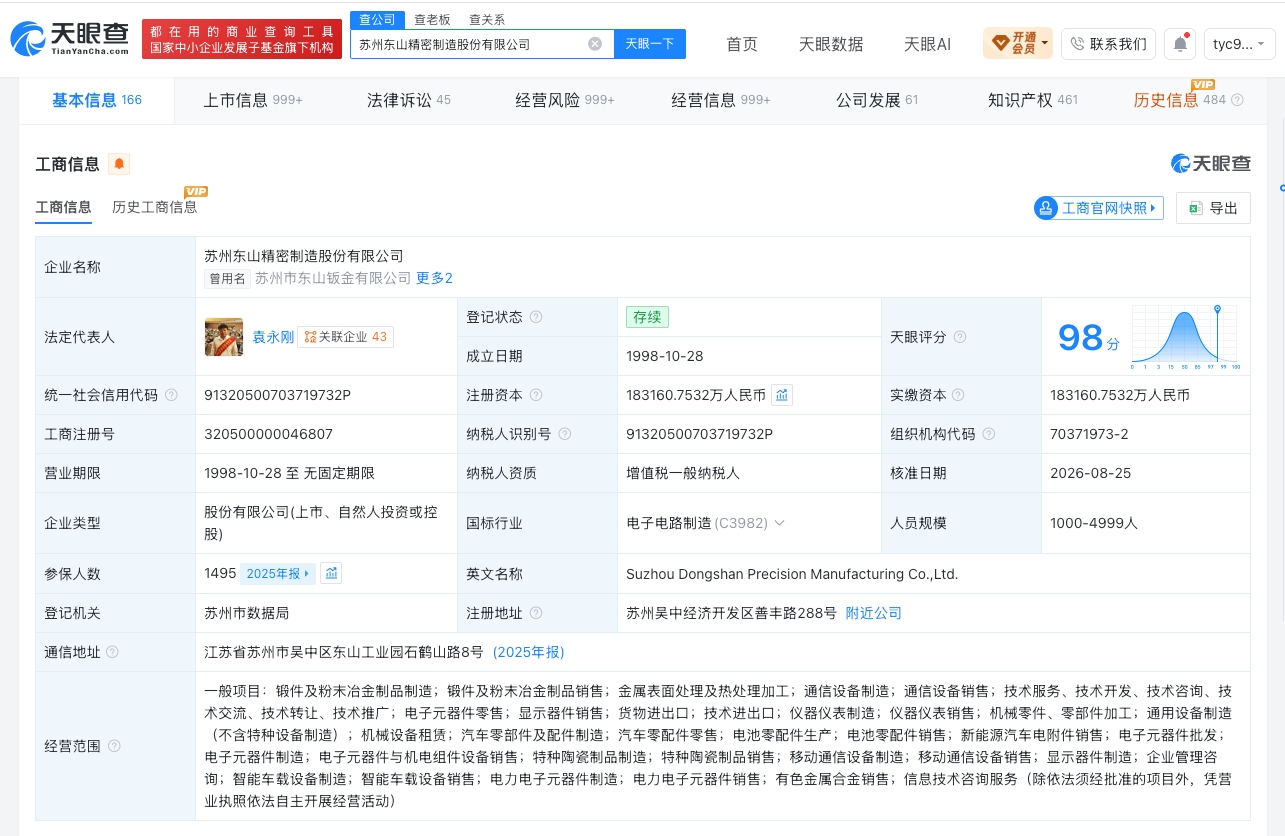This screenshot has height=836, width=1285.
Task: Click the legal representative's photo
Action: 224,337
